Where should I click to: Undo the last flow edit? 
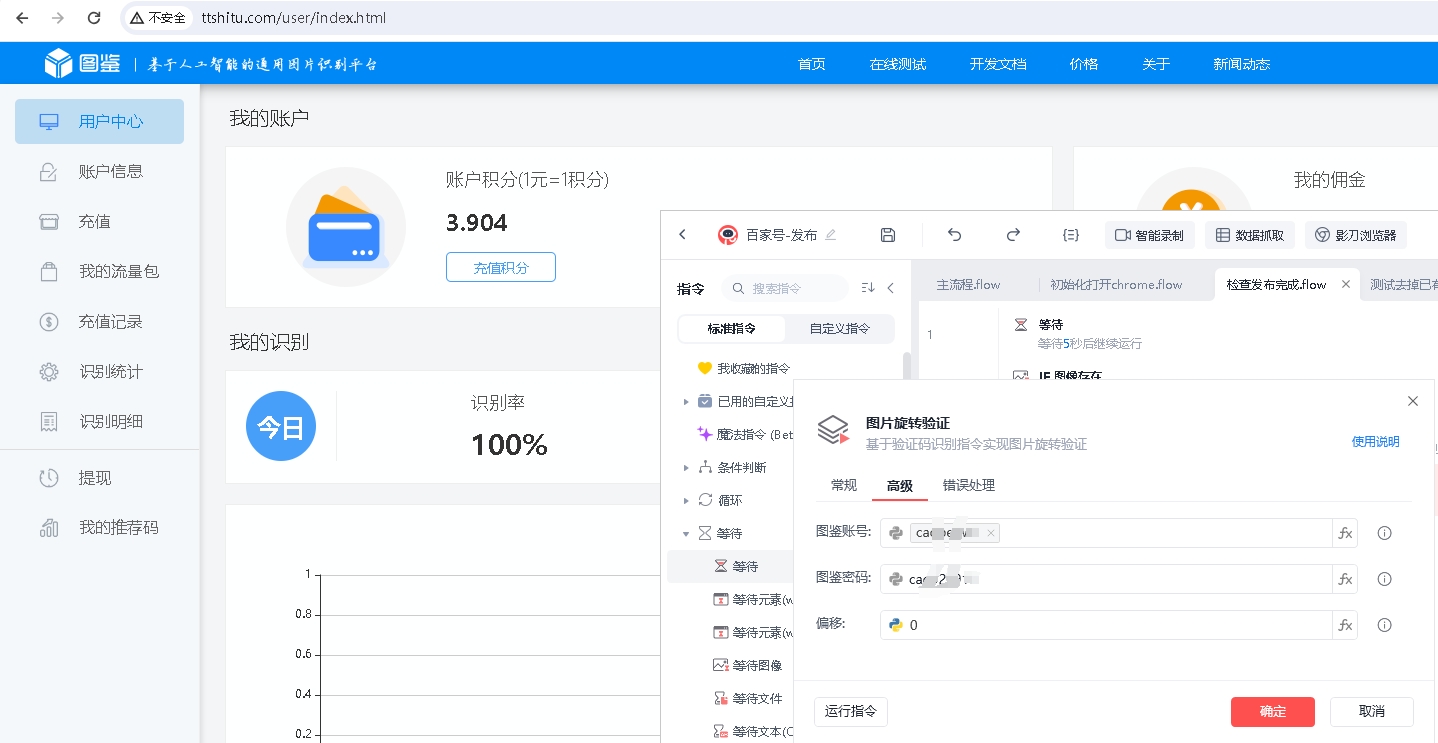pos(954,235)
